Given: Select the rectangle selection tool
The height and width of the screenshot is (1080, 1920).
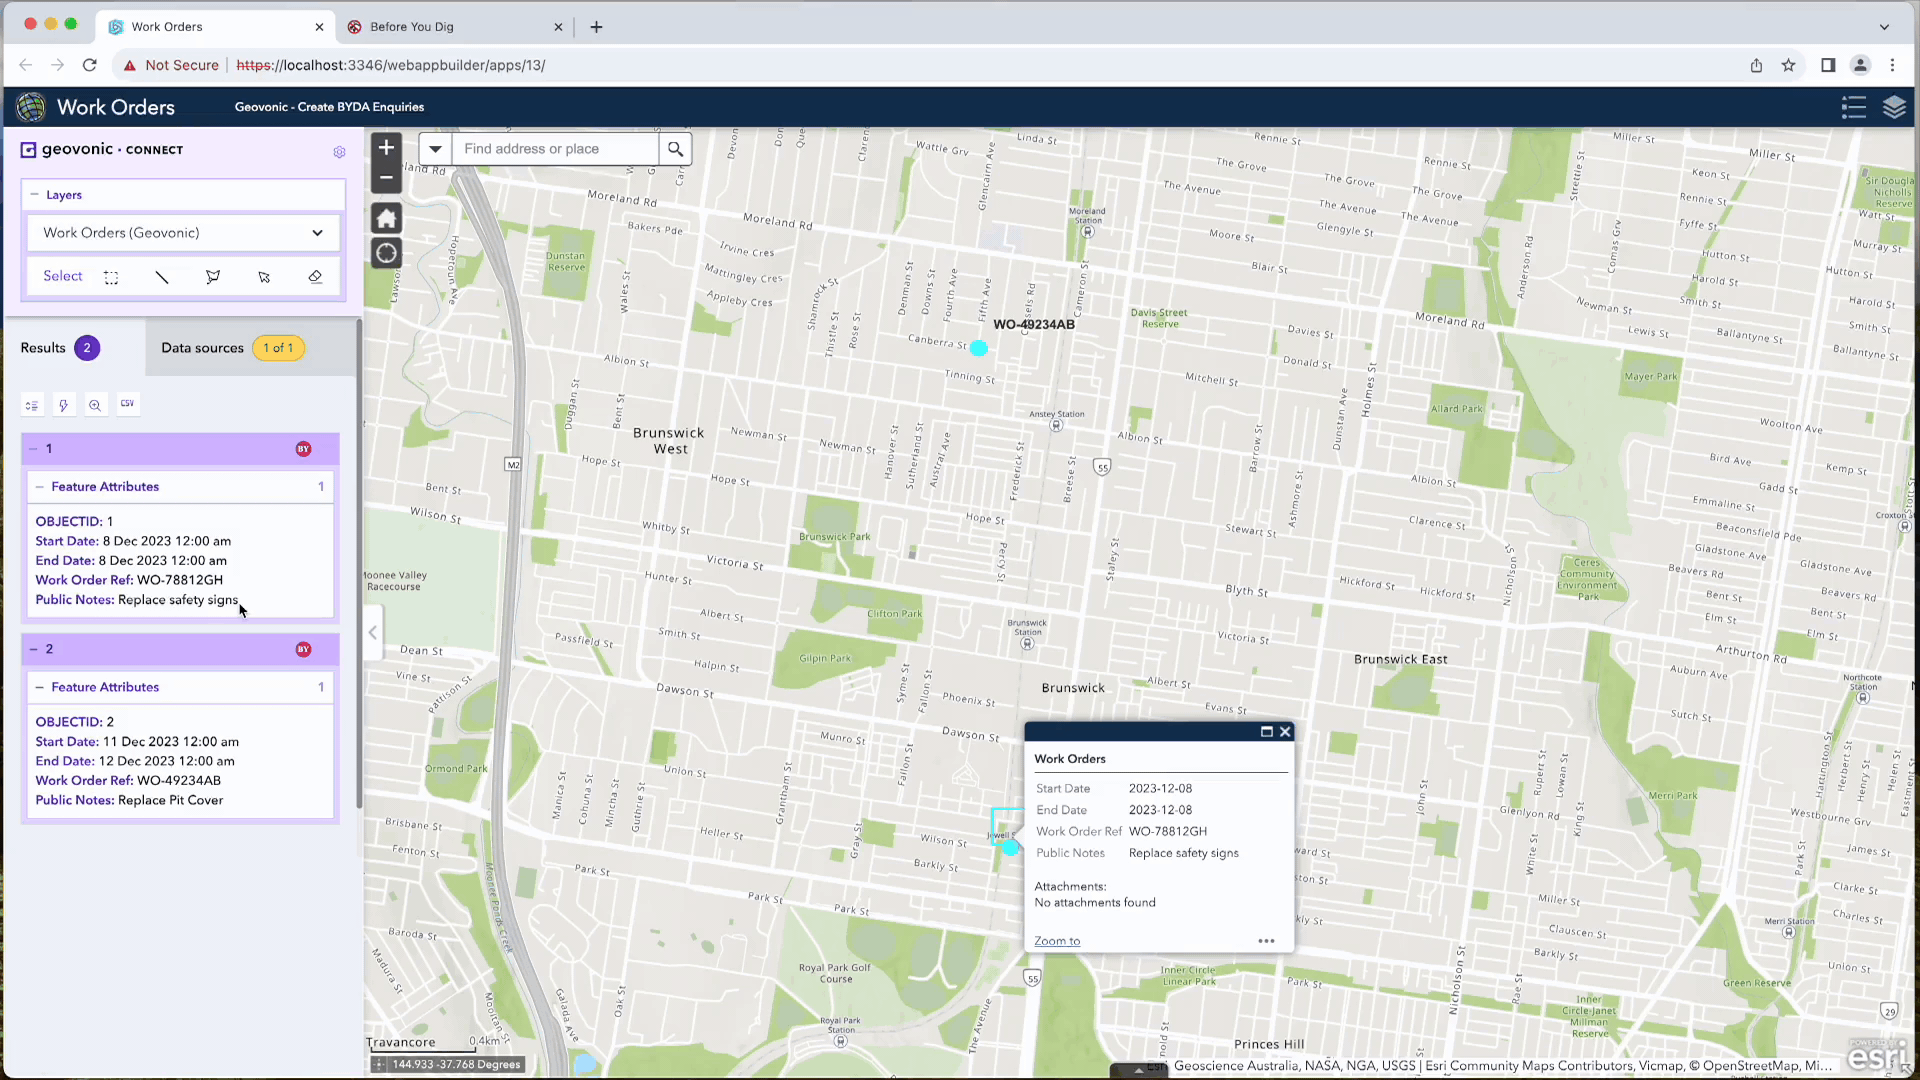Looking at the screenshot, I should [x=111, y=277].
